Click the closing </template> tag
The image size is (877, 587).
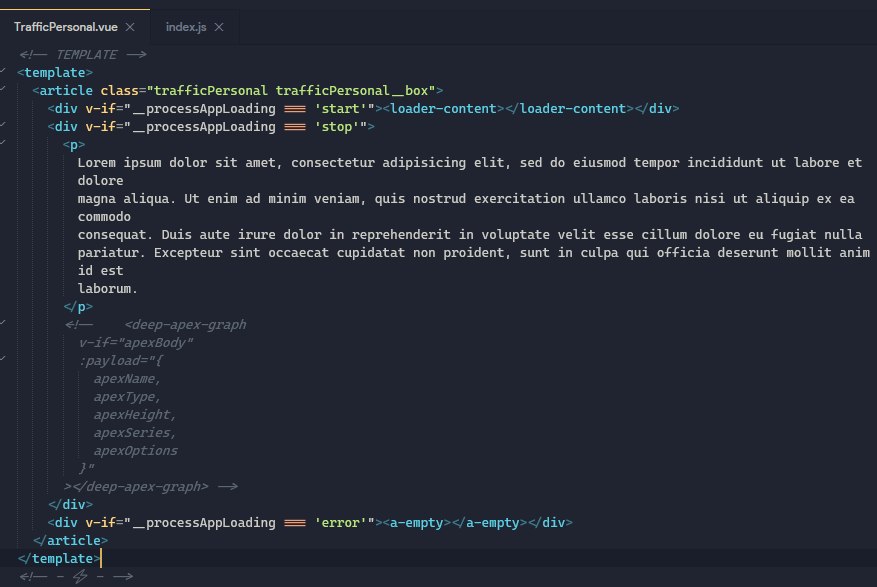point(59,558)
